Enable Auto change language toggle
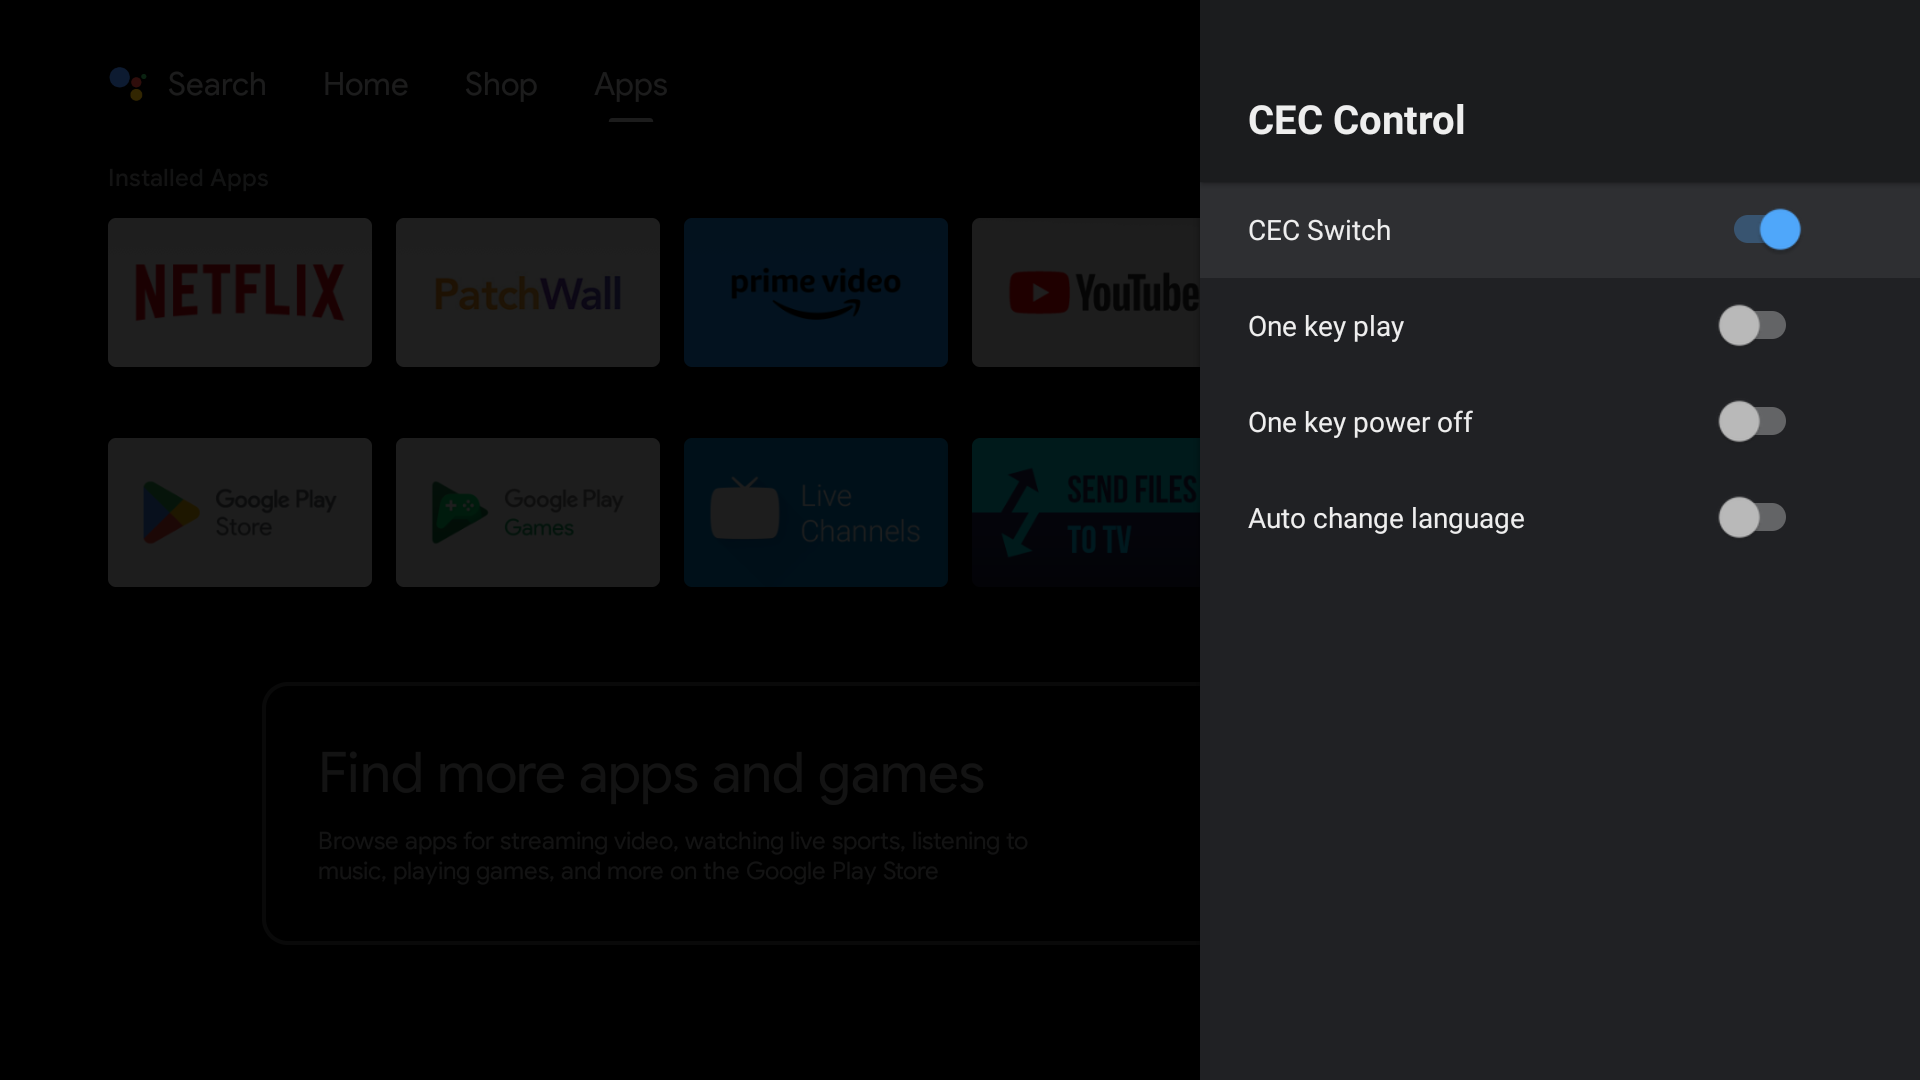The image size is (1920, 1080). [1753, 517]
